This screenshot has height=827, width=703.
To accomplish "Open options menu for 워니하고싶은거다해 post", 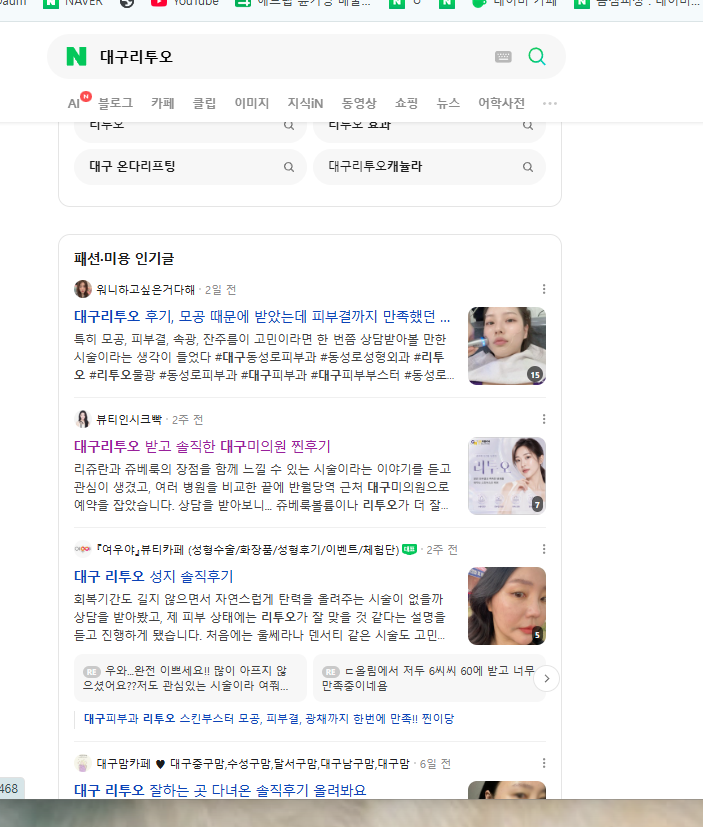I will [544, 289].
